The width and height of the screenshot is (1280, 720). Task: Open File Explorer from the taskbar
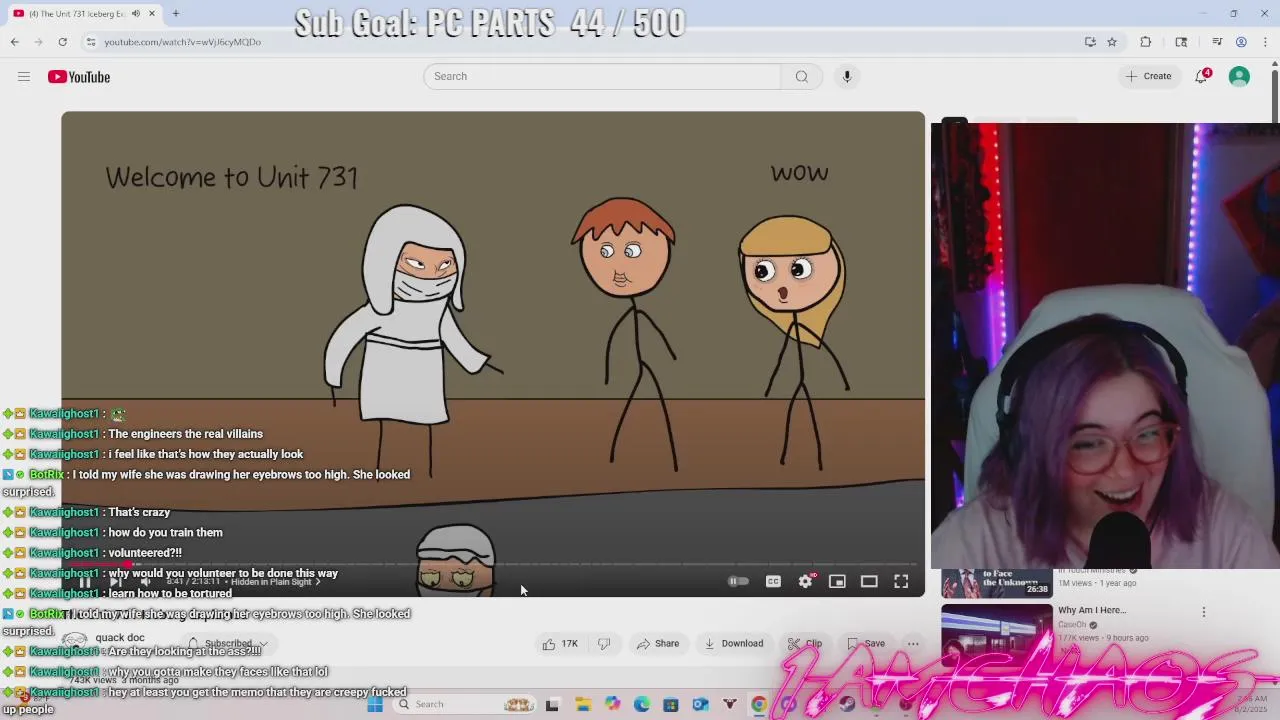click(583, 704)
